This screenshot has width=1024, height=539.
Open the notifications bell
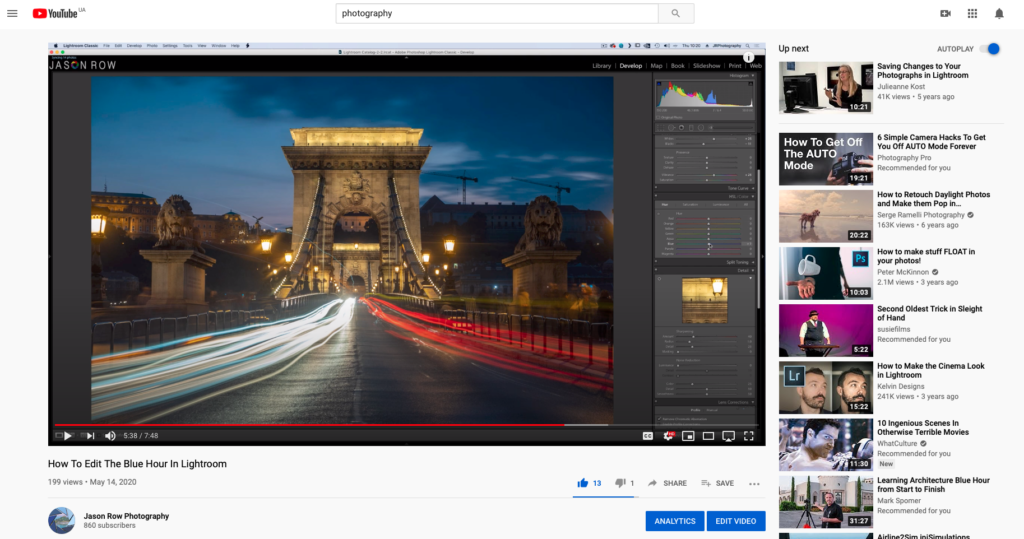tap(999, 13)
